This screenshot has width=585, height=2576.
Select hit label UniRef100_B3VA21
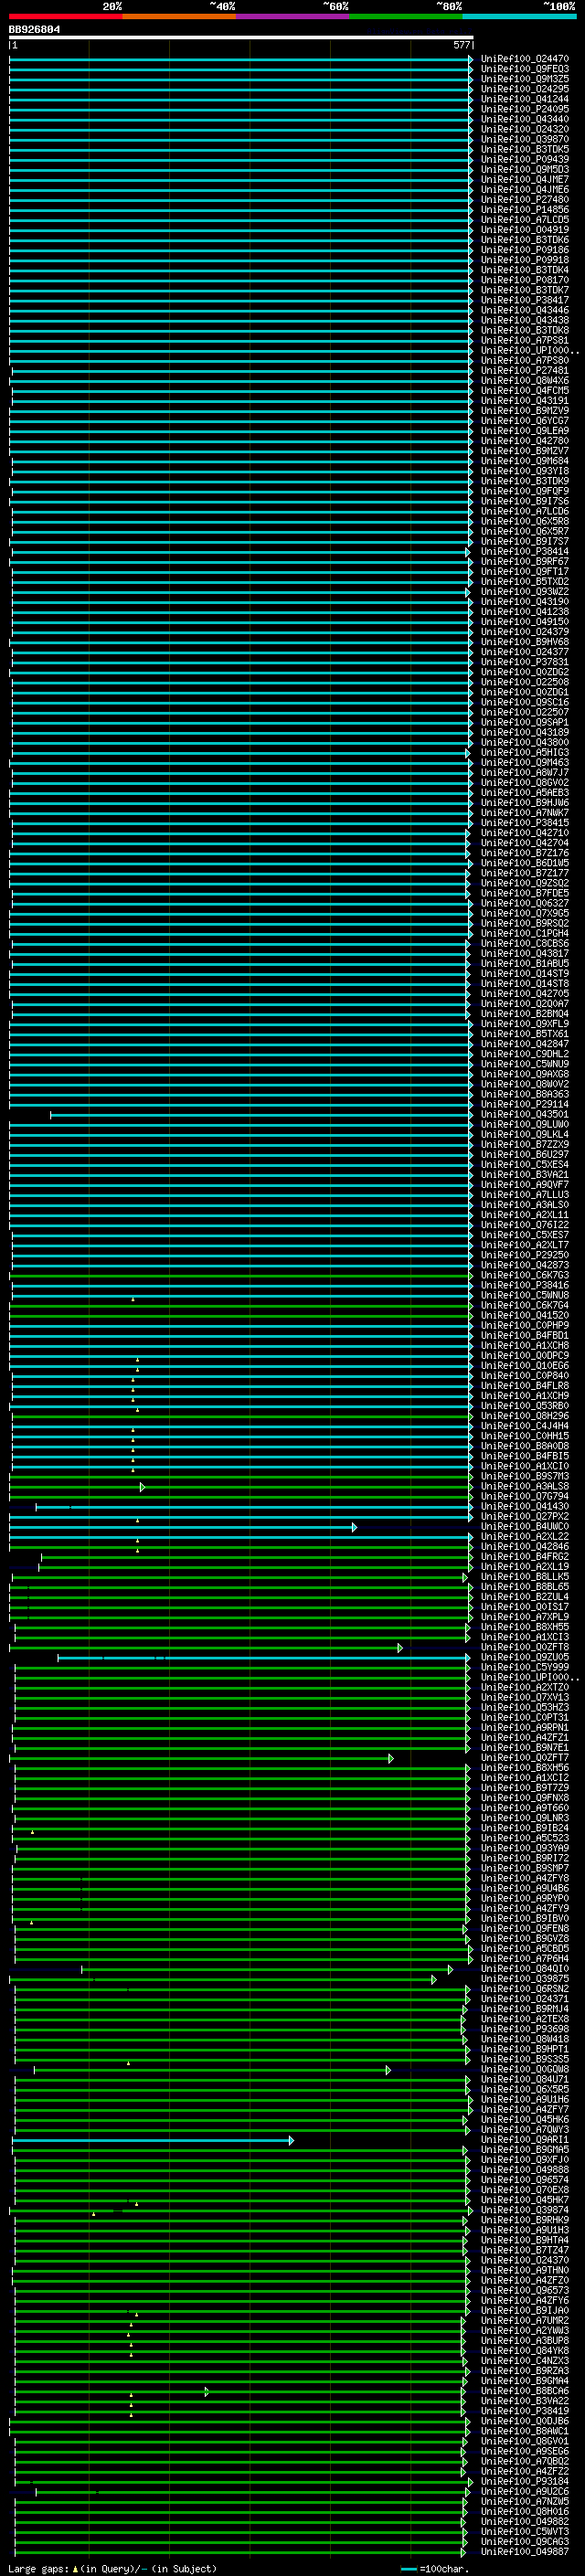(x=524, y=1175)
